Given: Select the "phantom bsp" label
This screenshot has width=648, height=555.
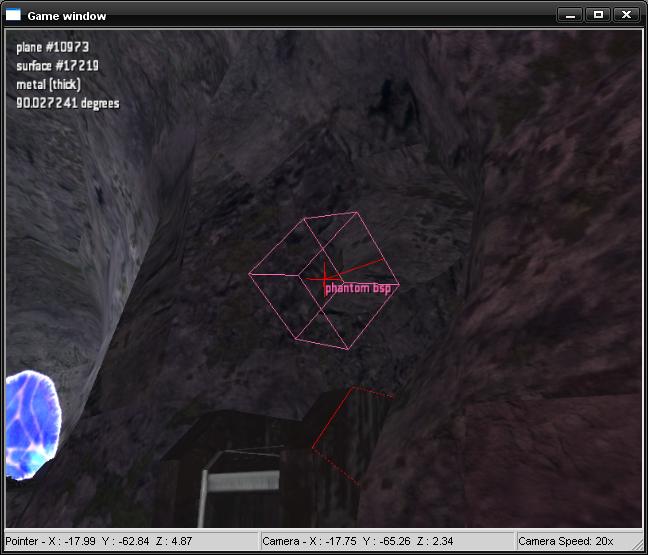Looking at the screenshot, I should [x=358, y=288].
